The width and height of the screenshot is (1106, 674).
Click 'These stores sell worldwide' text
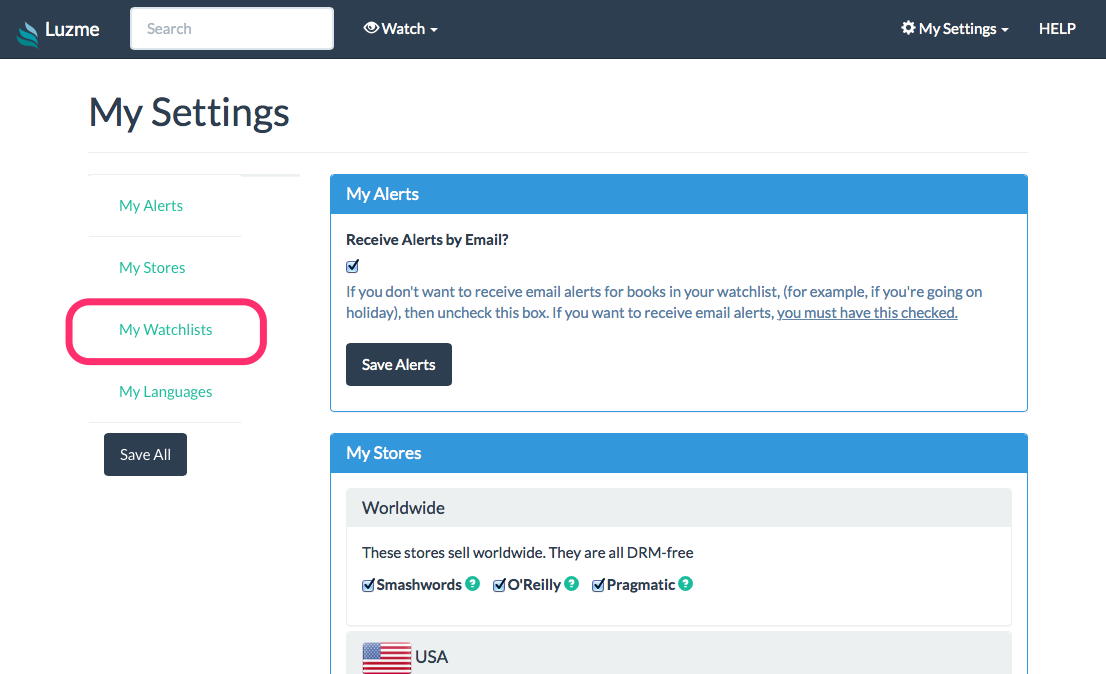coord(528,553)
